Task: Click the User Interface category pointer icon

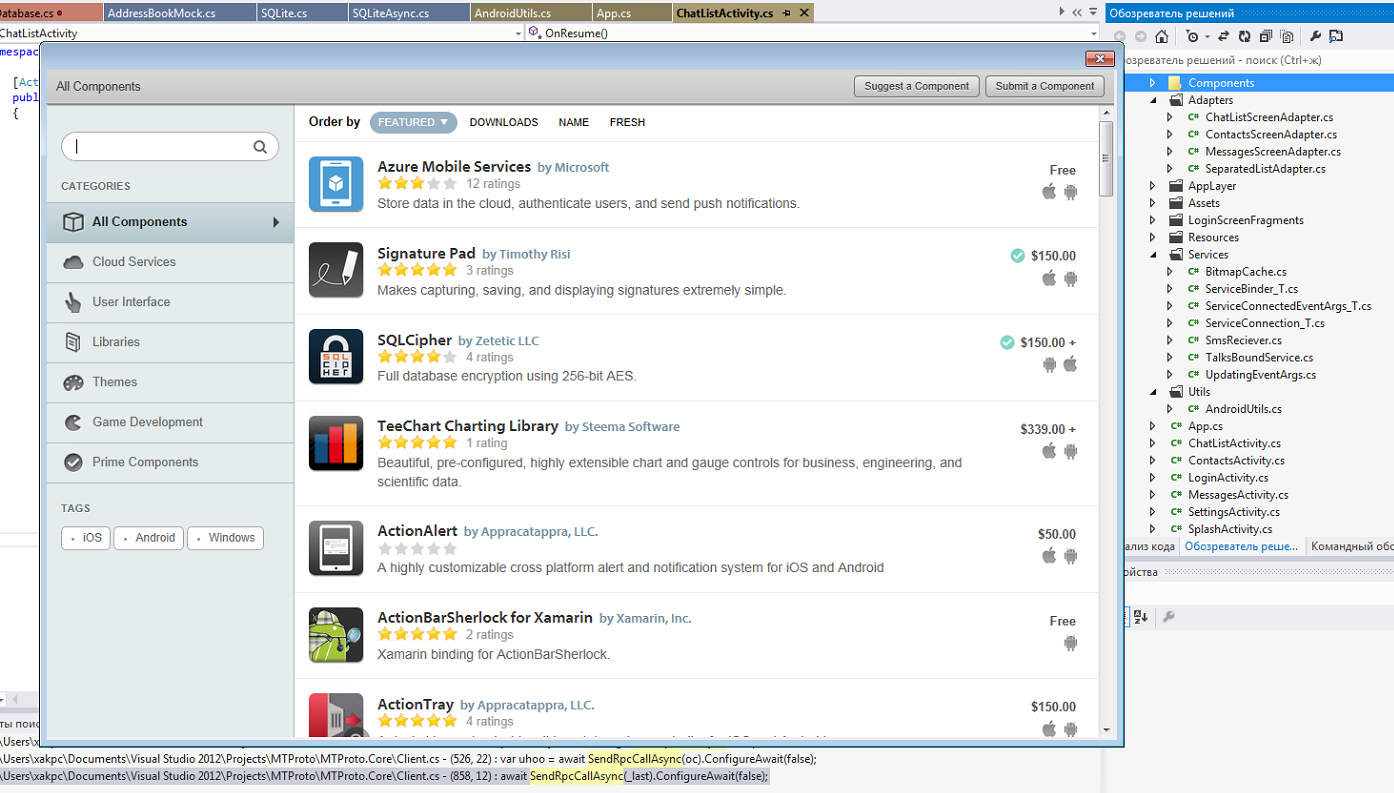Action: [x=73, y=302]
